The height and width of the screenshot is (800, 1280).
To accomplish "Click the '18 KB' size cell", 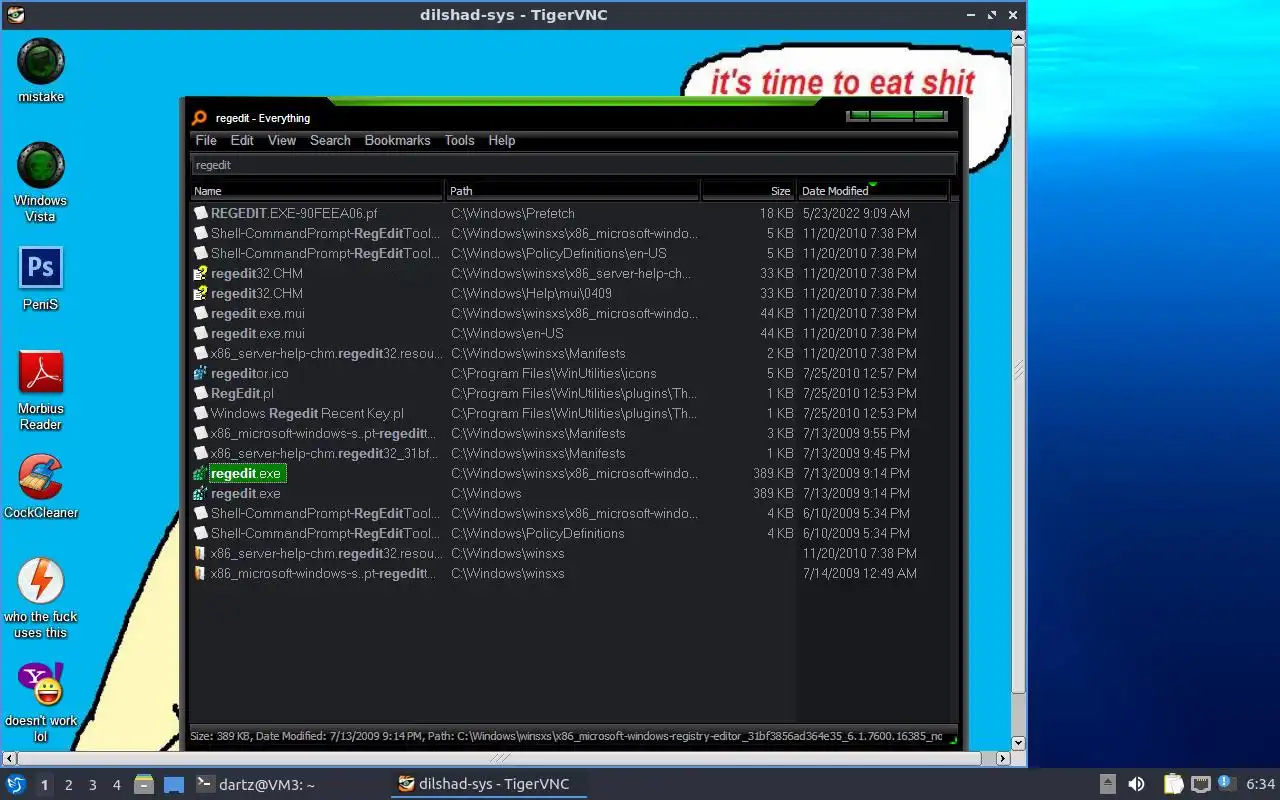I will pyautogui.click(x=776, y=213).
